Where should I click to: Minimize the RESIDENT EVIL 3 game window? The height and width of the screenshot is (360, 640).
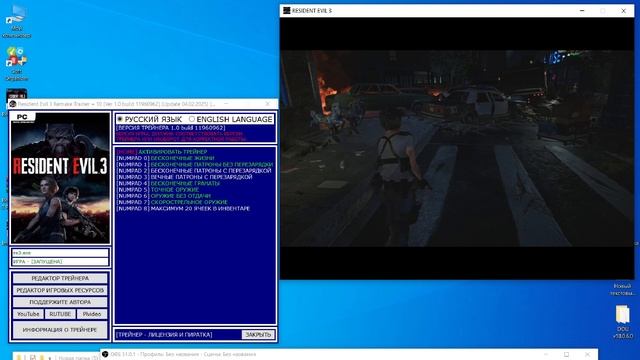tap(582, 11)
